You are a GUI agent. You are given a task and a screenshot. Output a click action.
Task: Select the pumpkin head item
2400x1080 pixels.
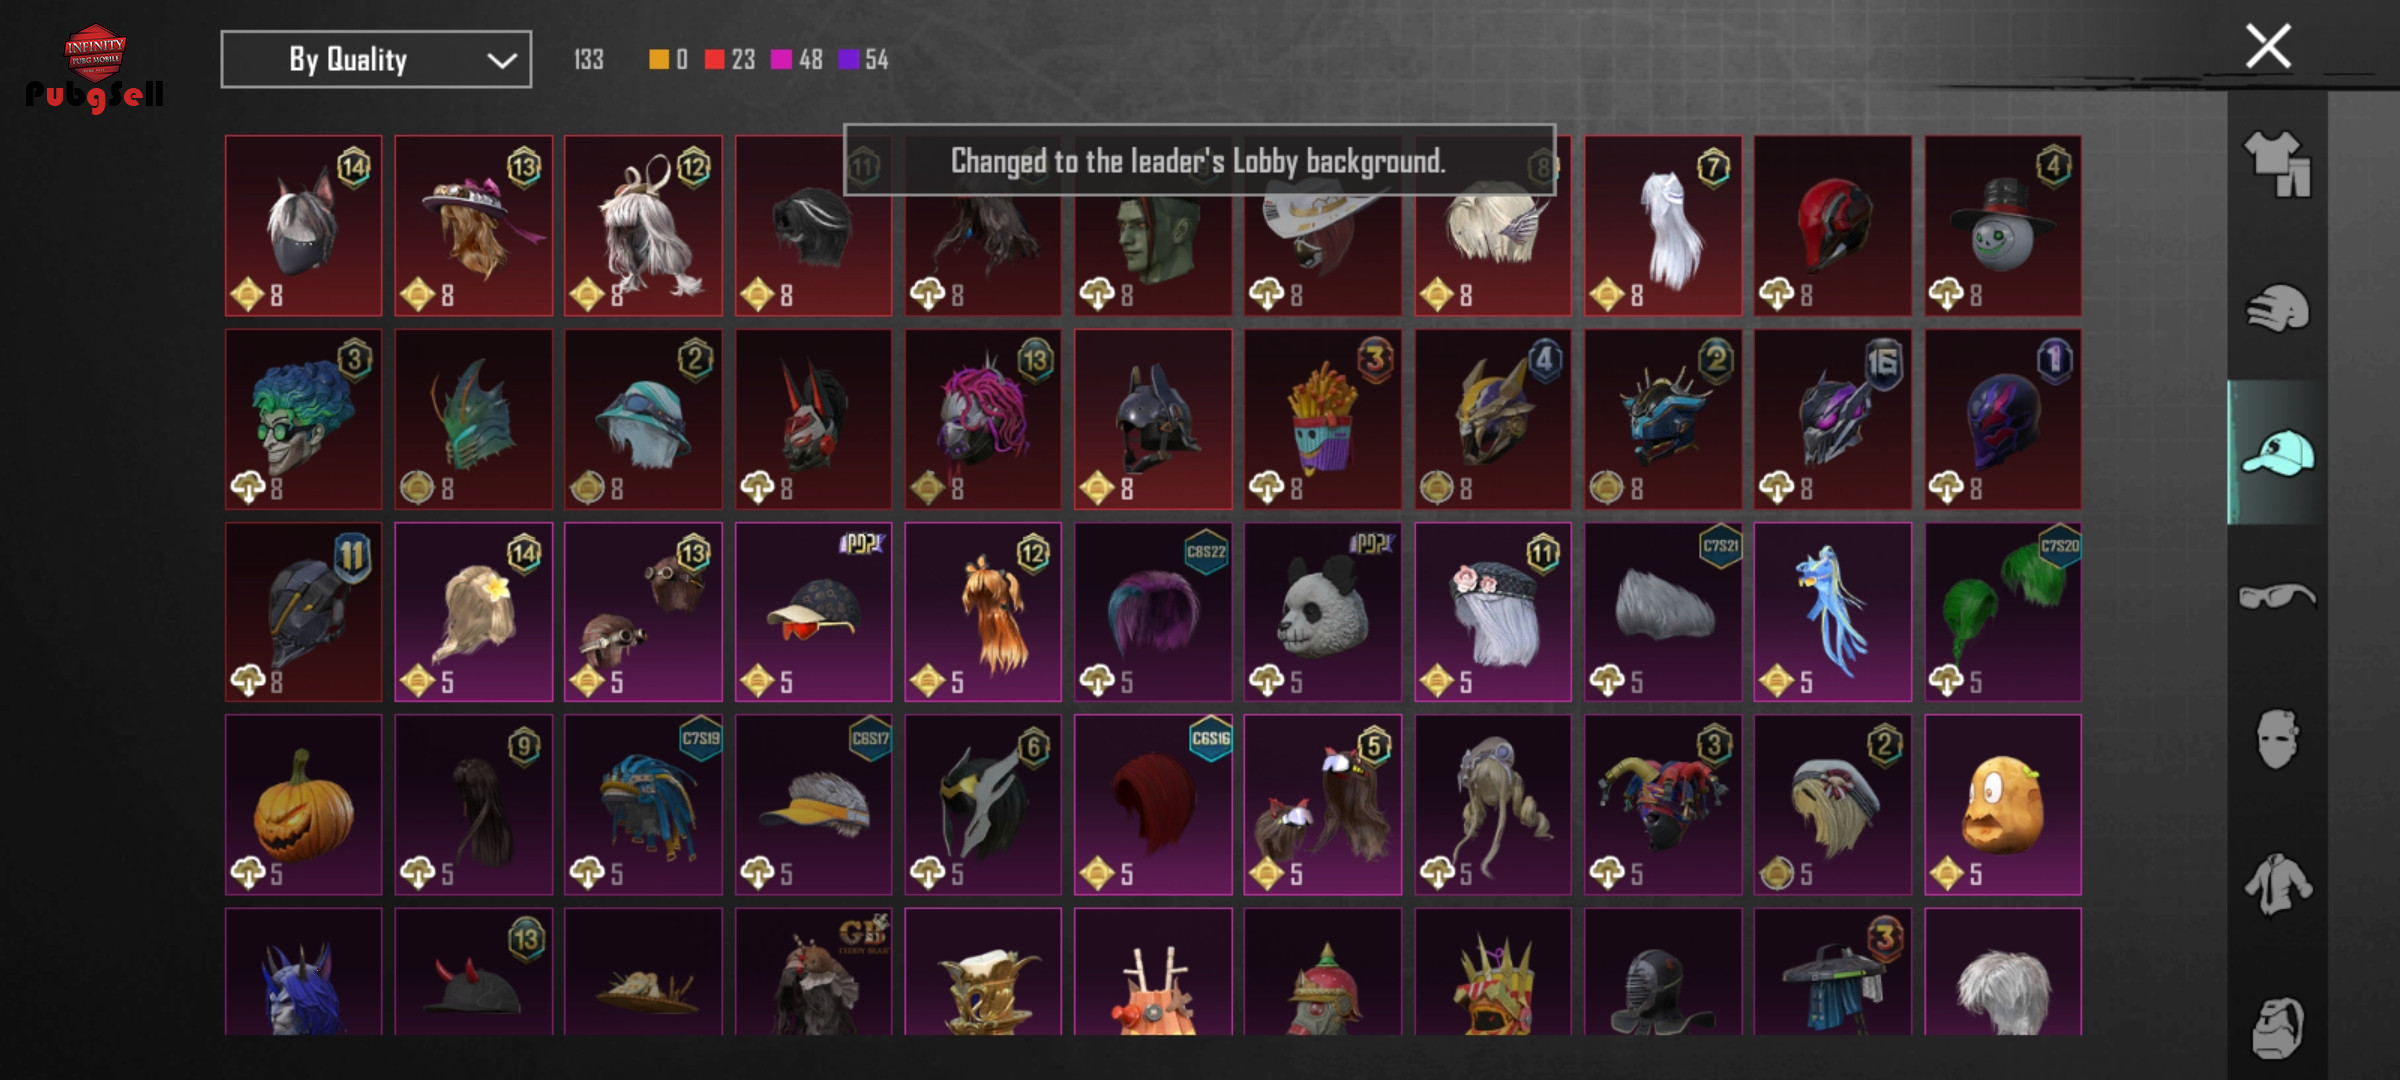click(x=304, y=805)
